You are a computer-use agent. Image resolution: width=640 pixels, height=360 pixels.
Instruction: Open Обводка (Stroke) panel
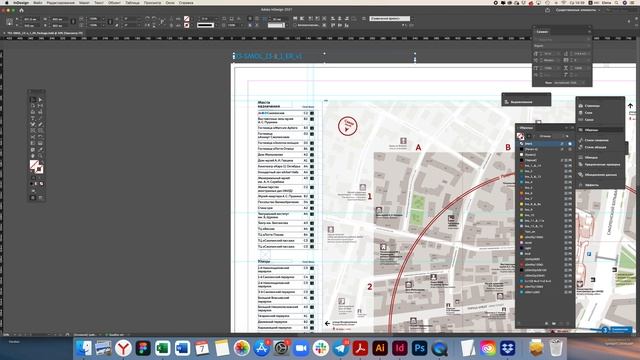pyautogui.click(x=591, y=157)
